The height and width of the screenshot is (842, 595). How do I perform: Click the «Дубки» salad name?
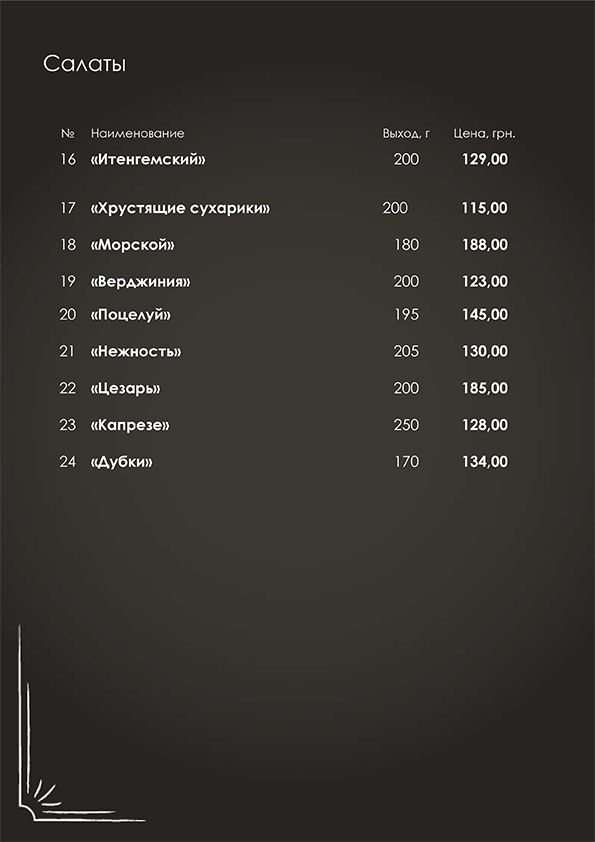[x=121, y=462]
